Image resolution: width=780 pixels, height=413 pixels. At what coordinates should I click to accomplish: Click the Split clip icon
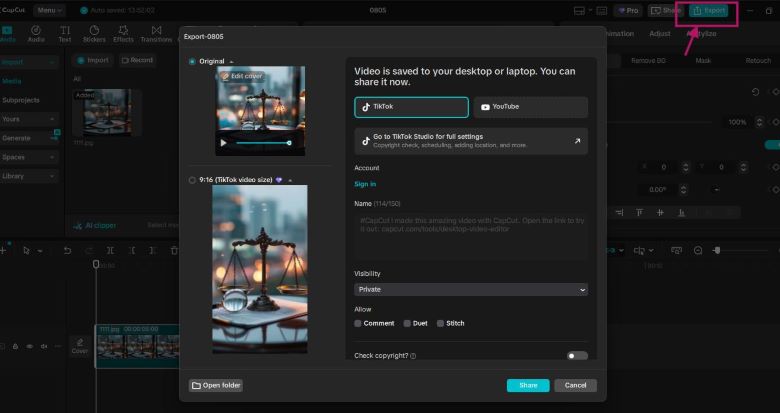coord(110,251)
